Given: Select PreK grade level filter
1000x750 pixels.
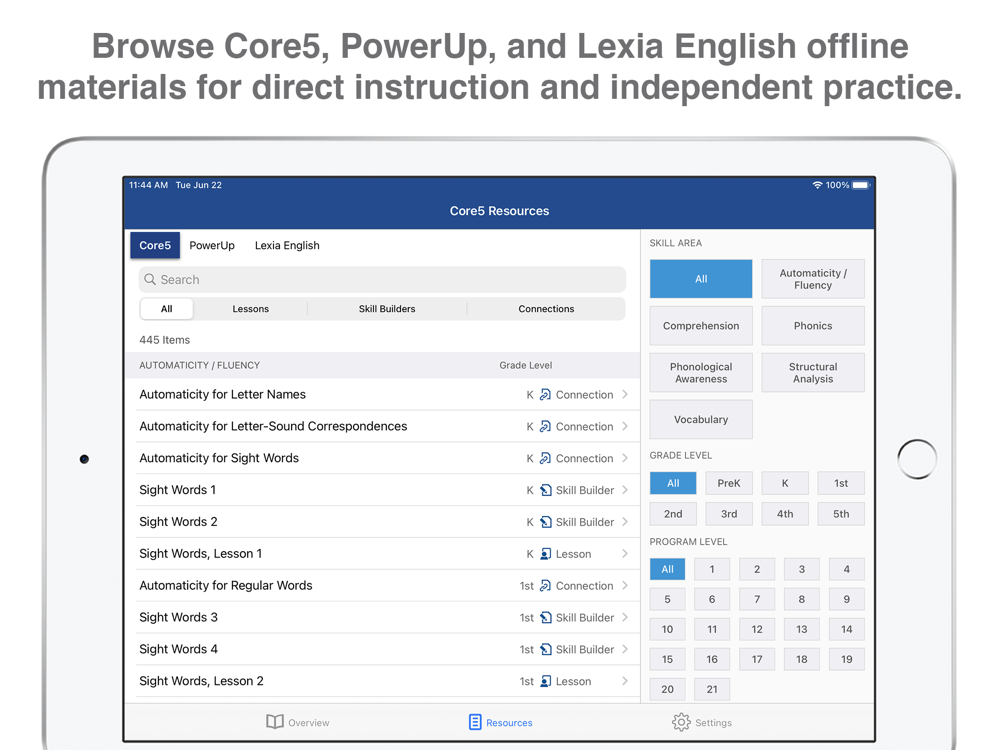Looking at the screenshot, I should (x=729, y=483).
